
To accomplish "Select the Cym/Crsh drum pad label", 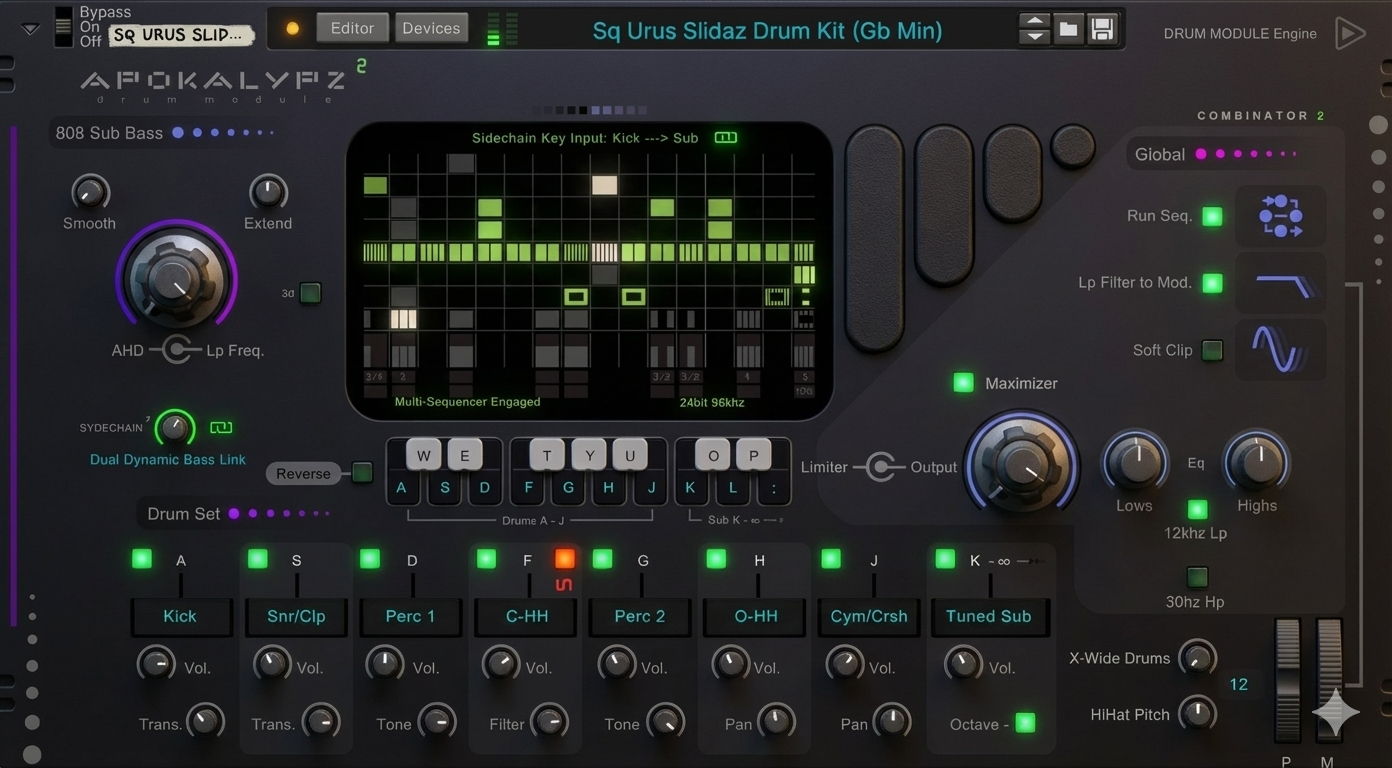I will (869, 616).
